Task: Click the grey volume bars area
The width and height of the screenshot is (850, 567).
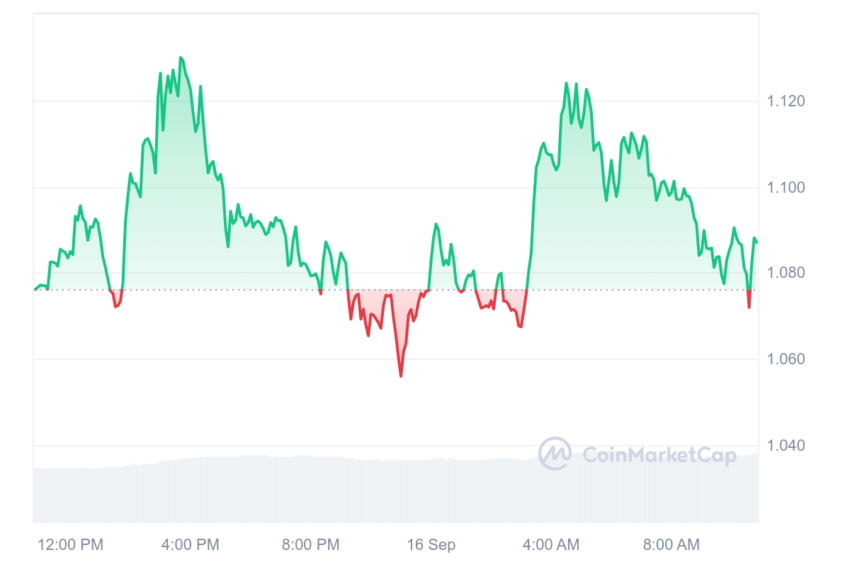Action: click(x=396, y=491)
